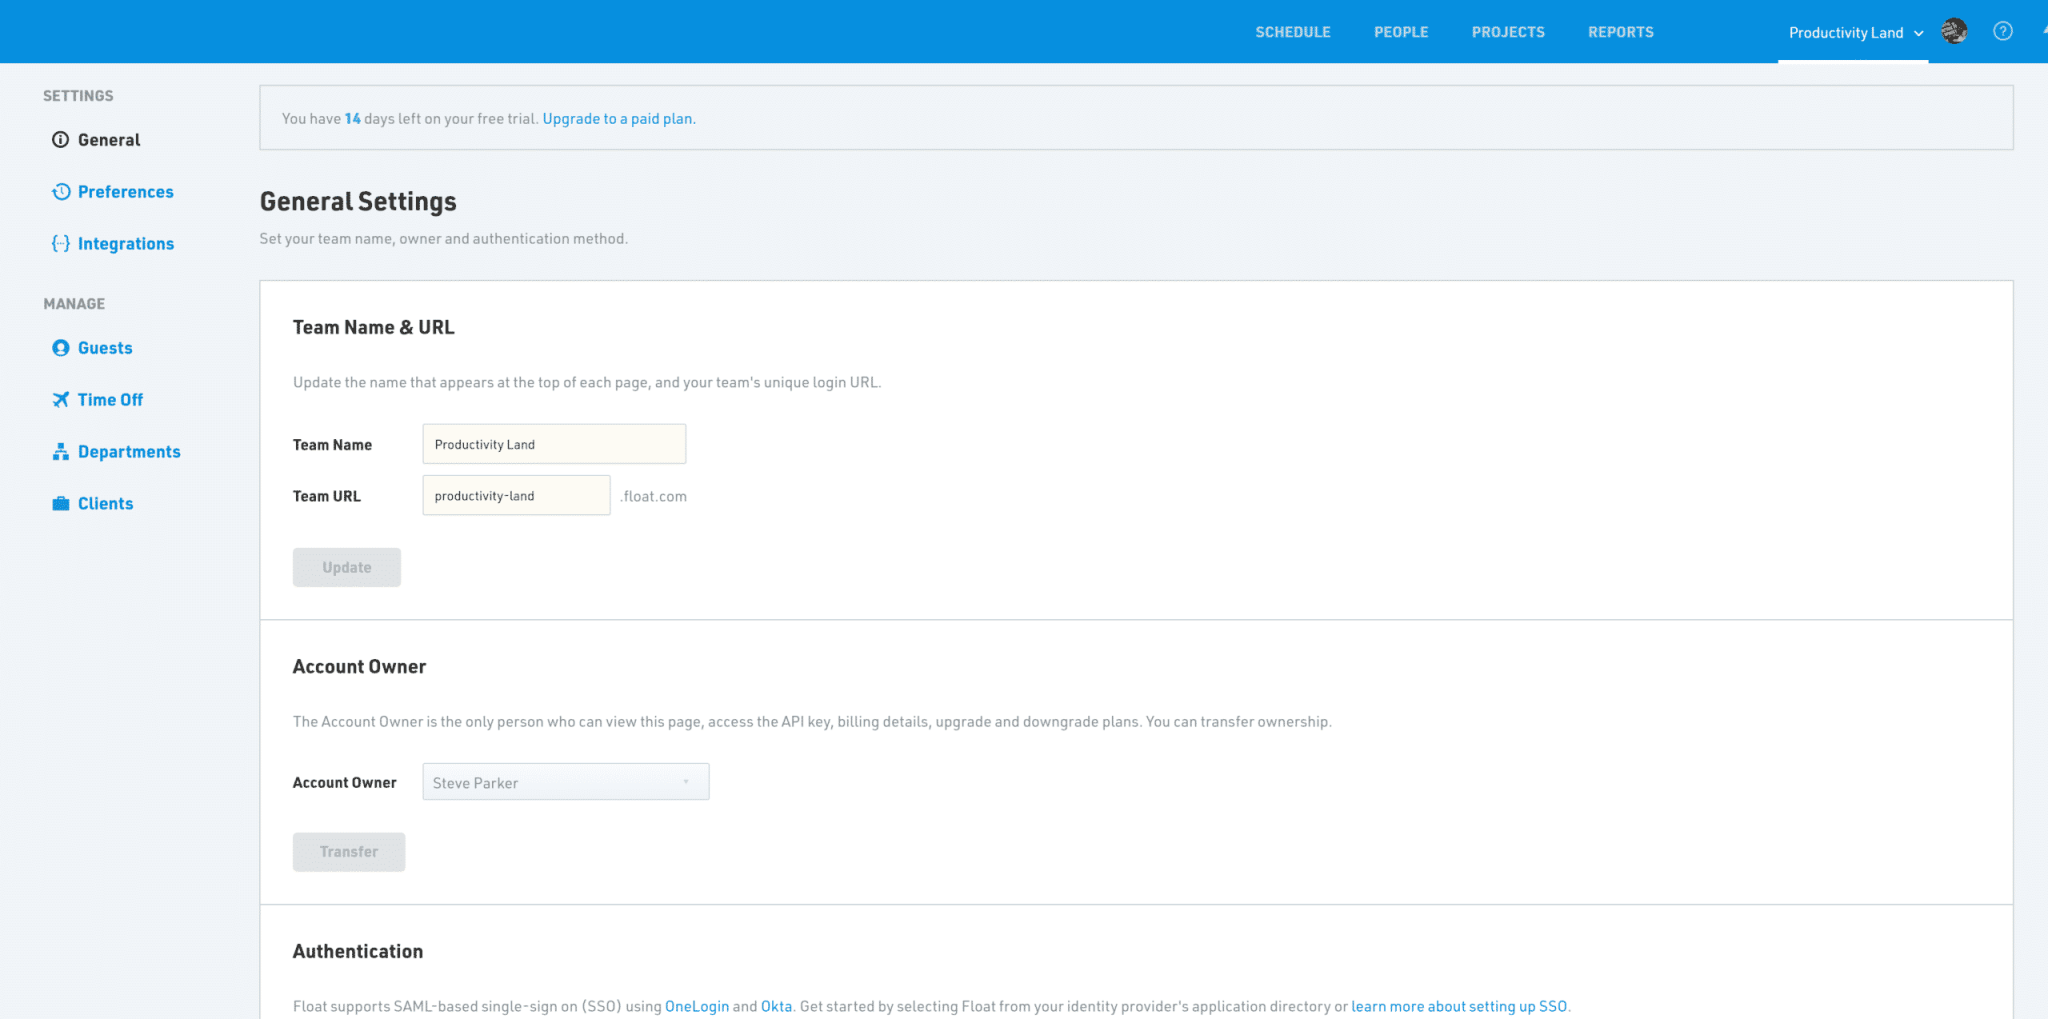Open the Projects tab
The width and height of the screenshot is (2048, 1019).
click(x=1507, y=31)
